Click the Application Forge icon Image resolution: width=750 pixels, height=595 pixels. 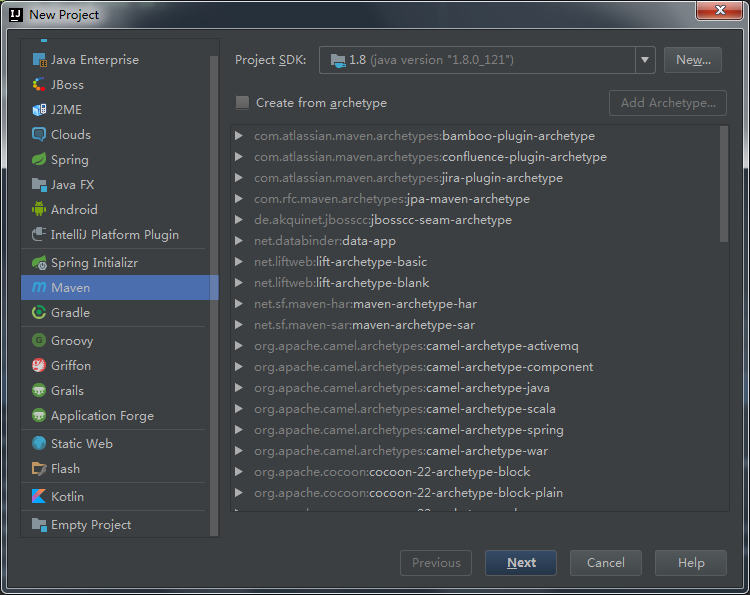39,415
